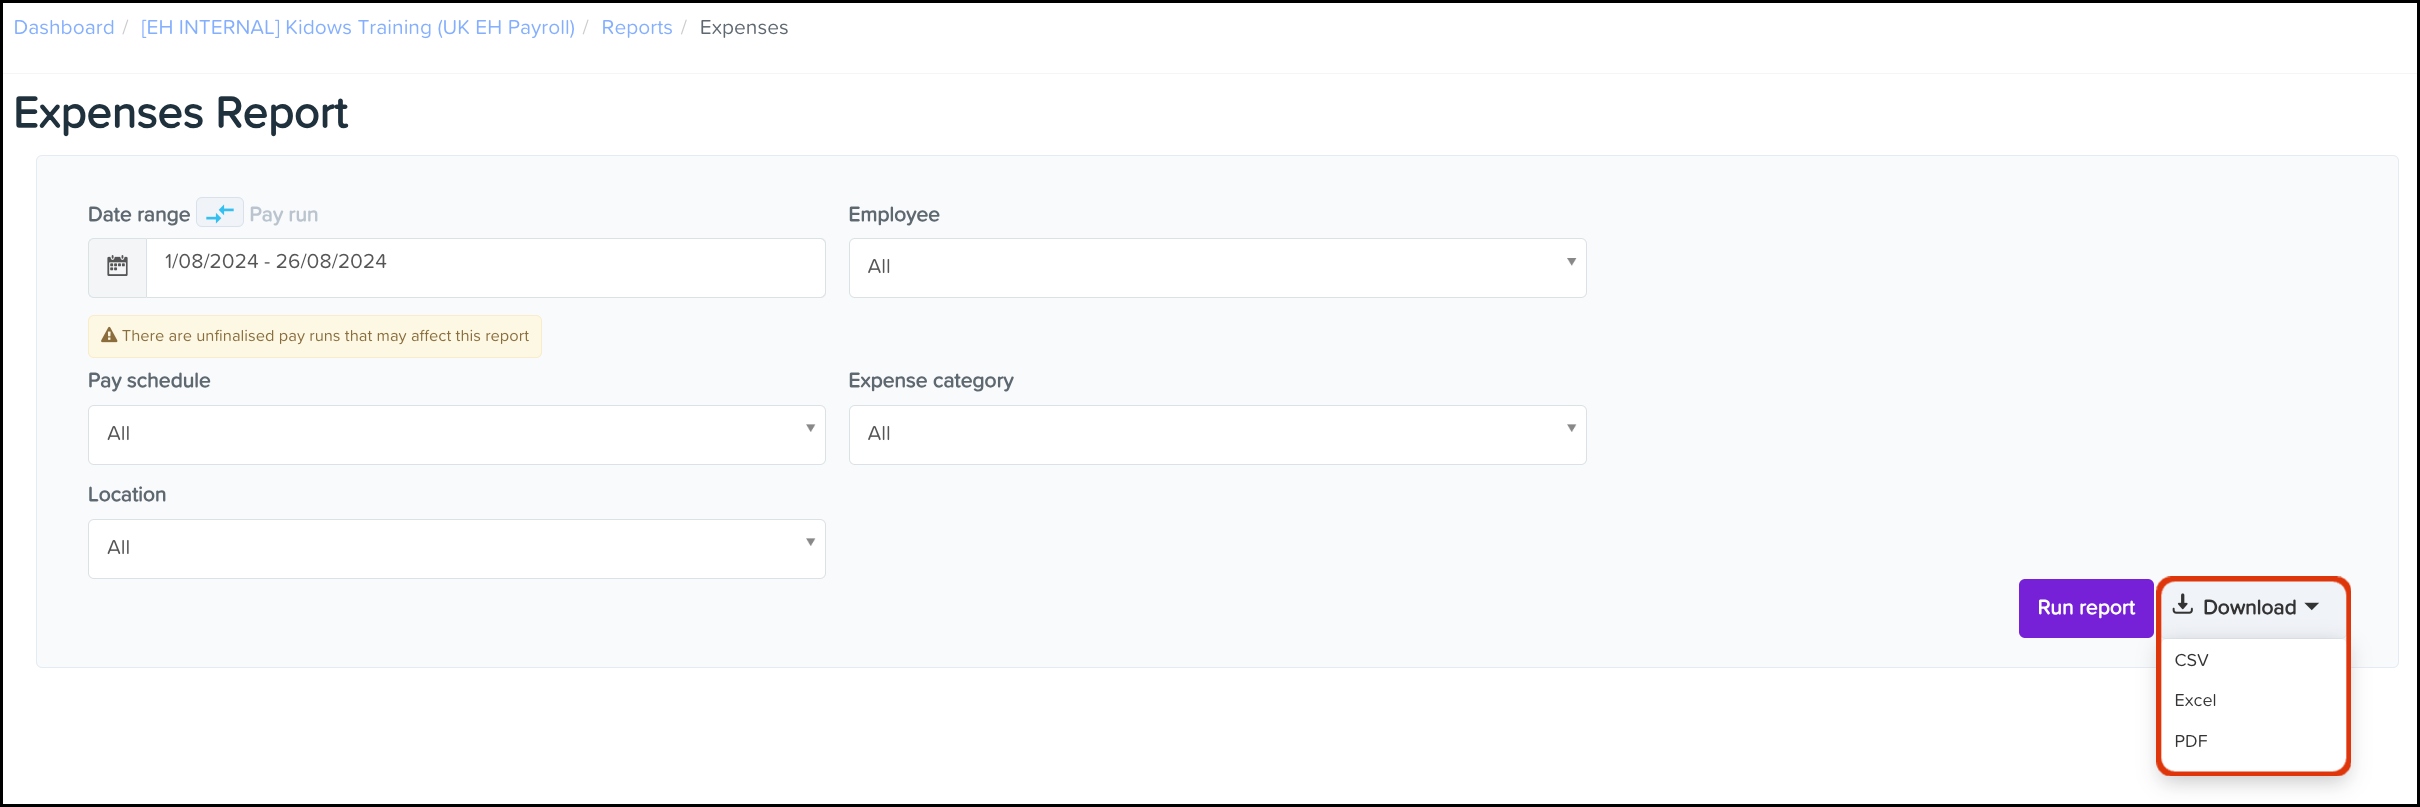The height and width of the screenshot is (807, 2420).
Task: Click the calendar icon beside date range
Action: click(x=117, y=266)
